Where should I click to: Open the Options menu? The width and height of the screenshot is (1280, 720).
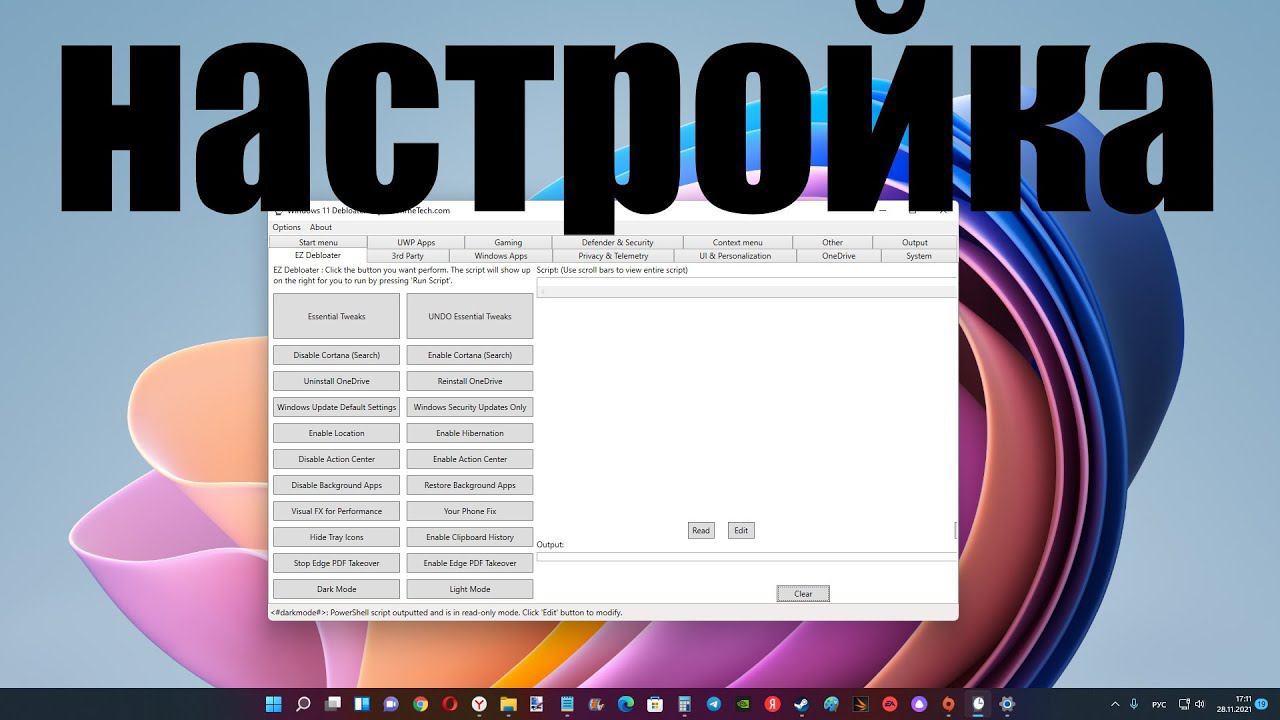[x=286, y=227]
